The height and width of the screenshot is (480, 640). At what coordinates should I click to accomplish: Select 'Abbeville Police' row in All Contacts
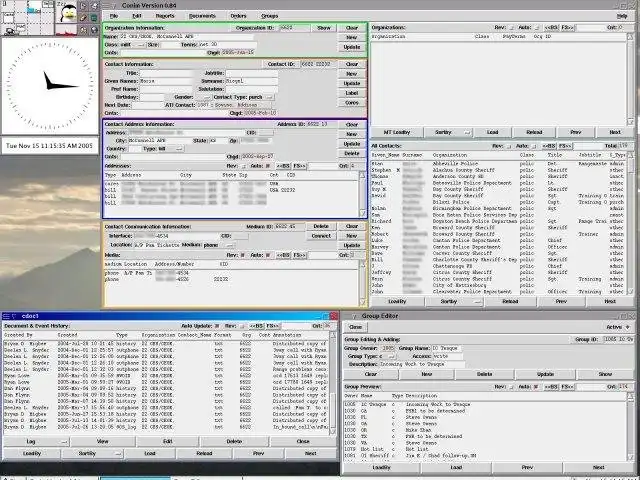[497, 164]
